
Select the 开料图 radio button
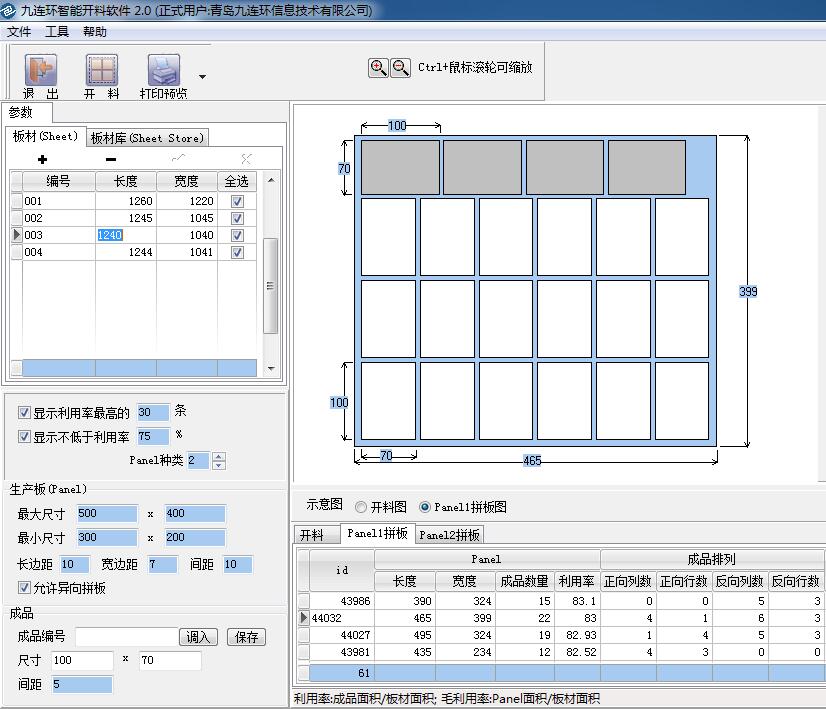click(x=362, y=505)
